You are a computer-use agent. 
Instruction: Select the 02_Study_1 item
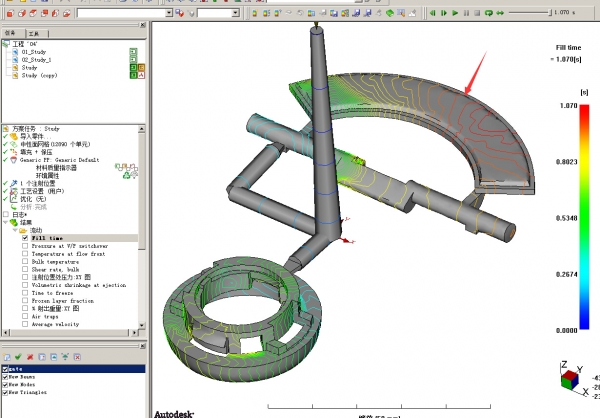[x=36, y=60]
